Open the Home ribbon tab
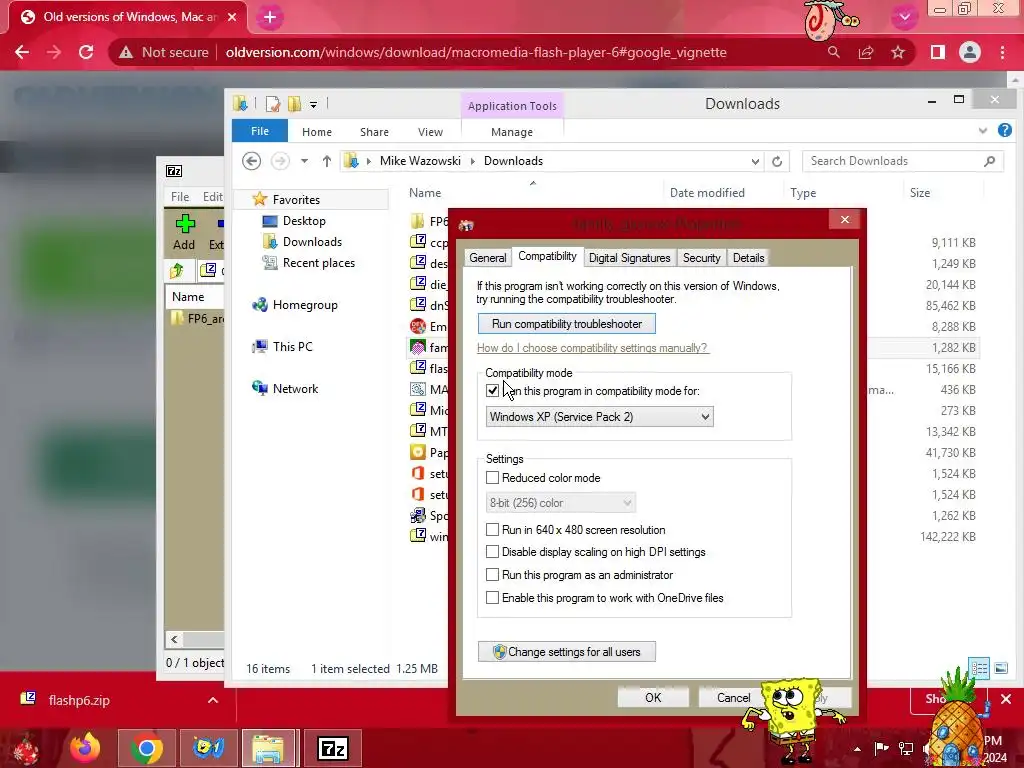This screenshot has width=1024, height=768. tap(317, 132)
